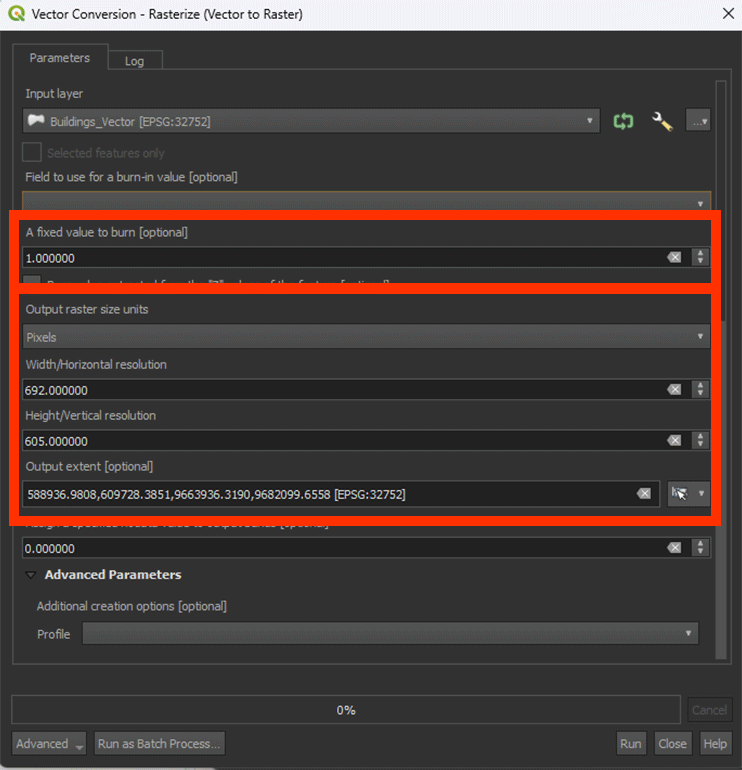Click the browse ellipsis button beside Input layer
The height and width of the screenshot is (770, 742).
(x=698, y=121)
